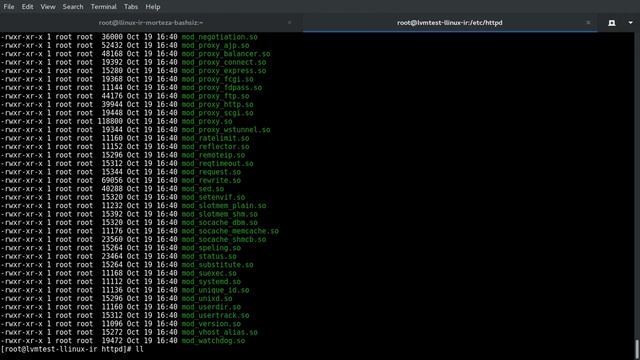
Task: Click the mod_version.so file name
Action: pos(211,324)
